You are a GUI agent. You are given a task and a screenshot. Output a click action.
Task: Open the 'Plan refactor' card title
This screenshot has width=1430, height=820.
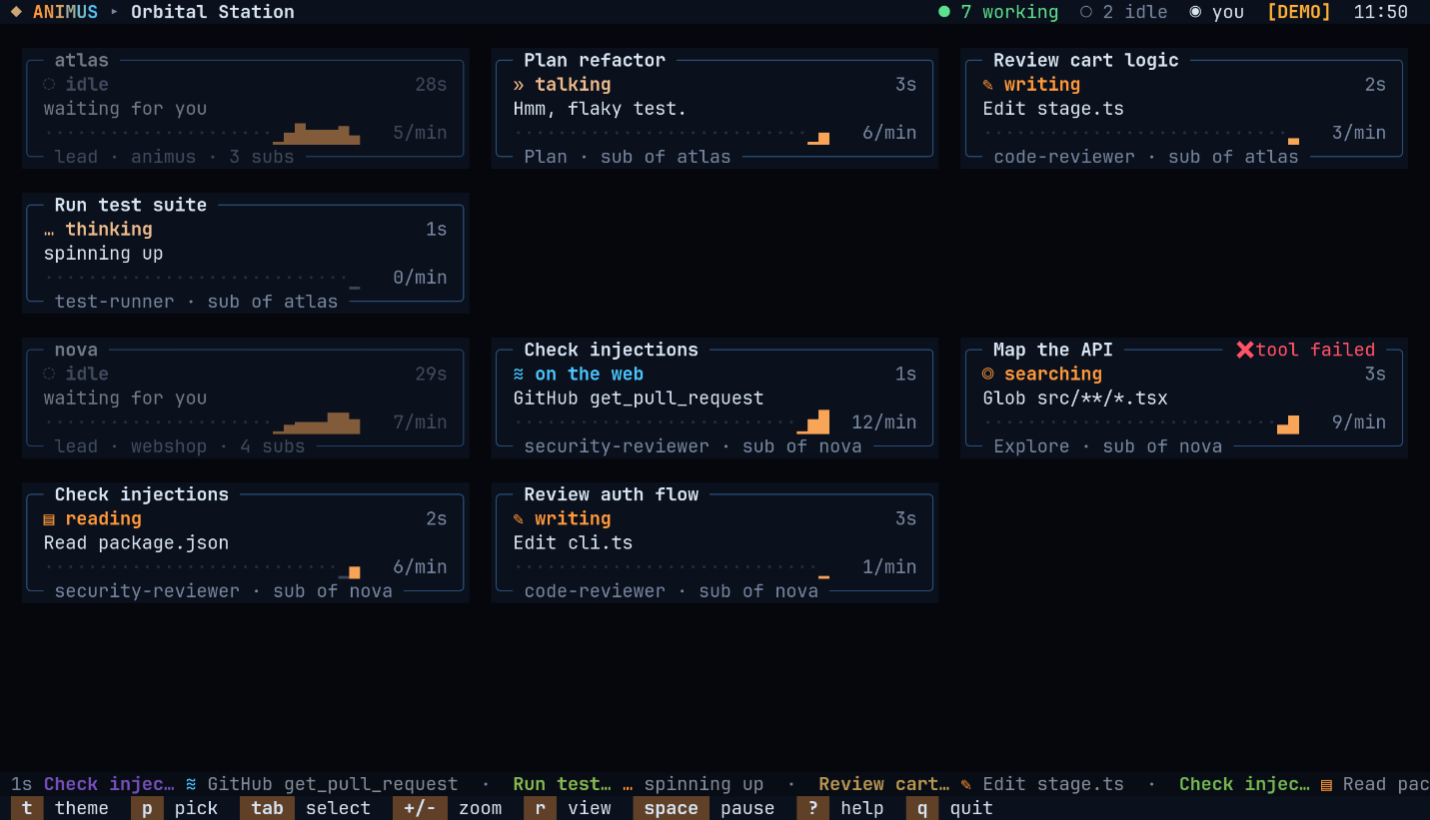click(594, 61)
